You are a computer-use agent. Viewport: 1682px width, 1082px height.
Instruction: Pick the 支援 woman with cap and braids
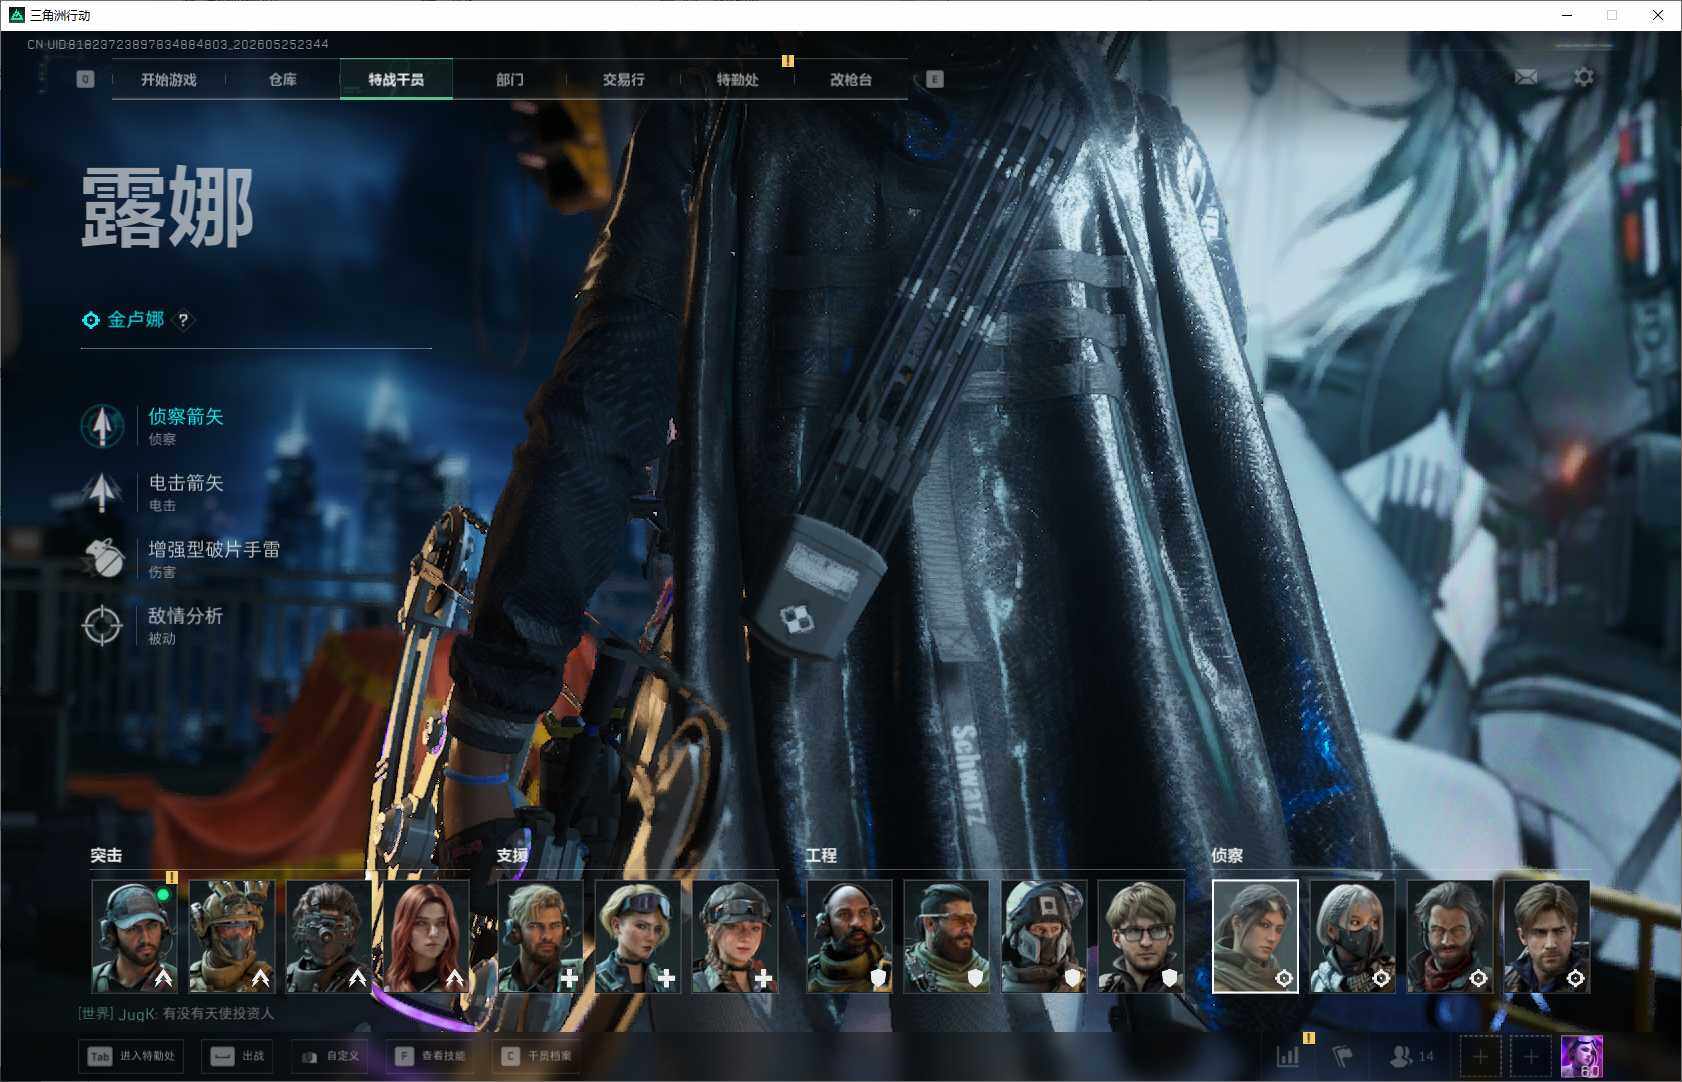(x=734, y=936)
